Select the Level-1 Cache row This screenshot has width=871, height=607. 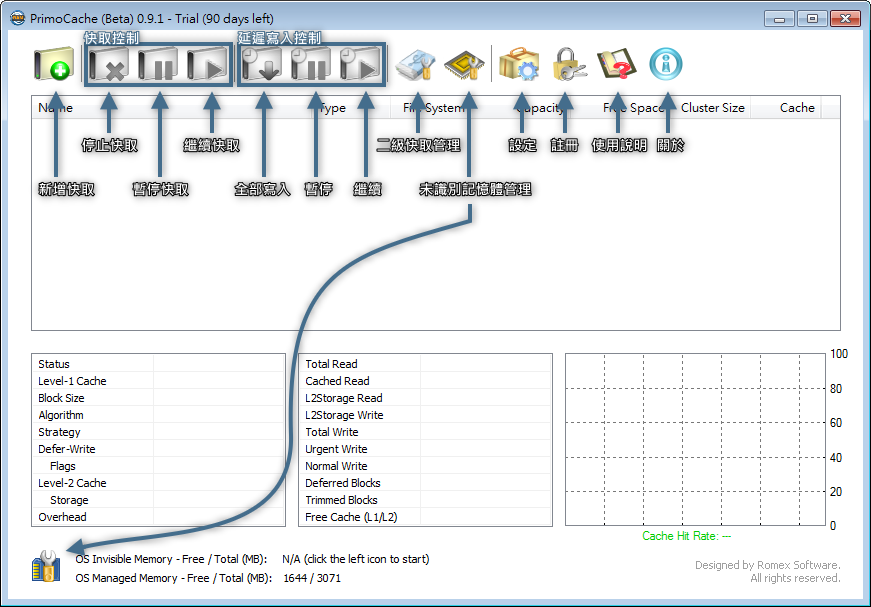pyautogui.click(x=158, y=381)
